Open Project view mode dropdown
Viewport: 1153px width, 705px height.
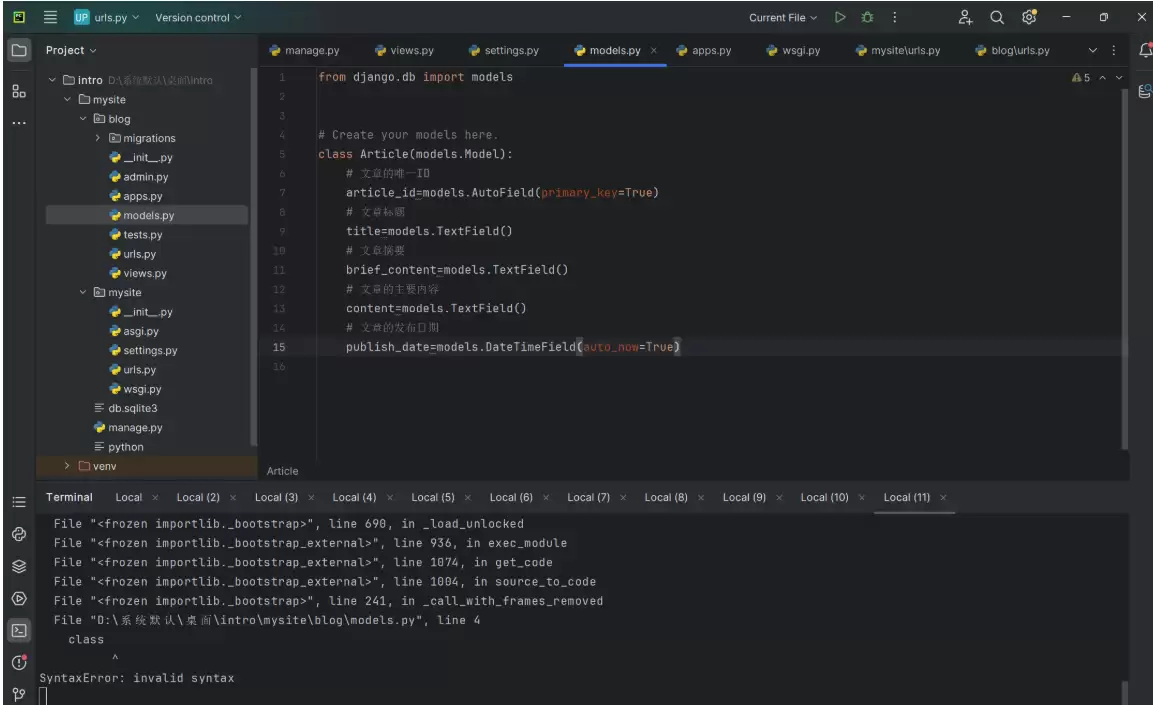pos(71,50)
